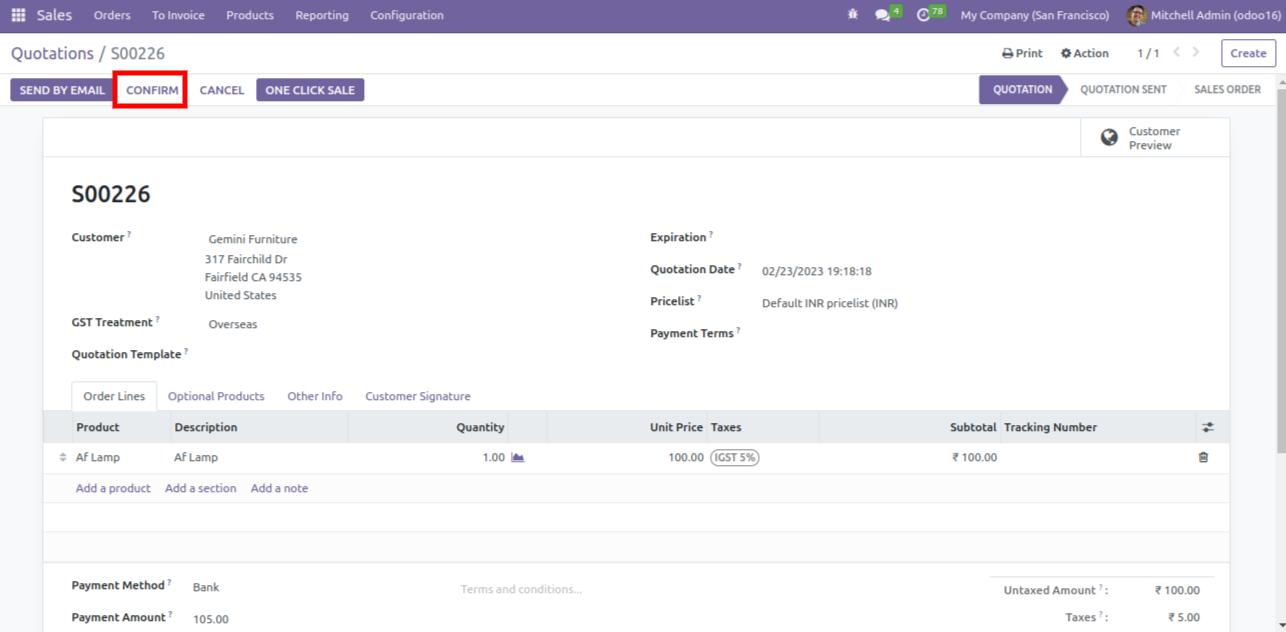Click Add a product link
The height and width of the screenshot is (632, 1286).
coord(113,488)
